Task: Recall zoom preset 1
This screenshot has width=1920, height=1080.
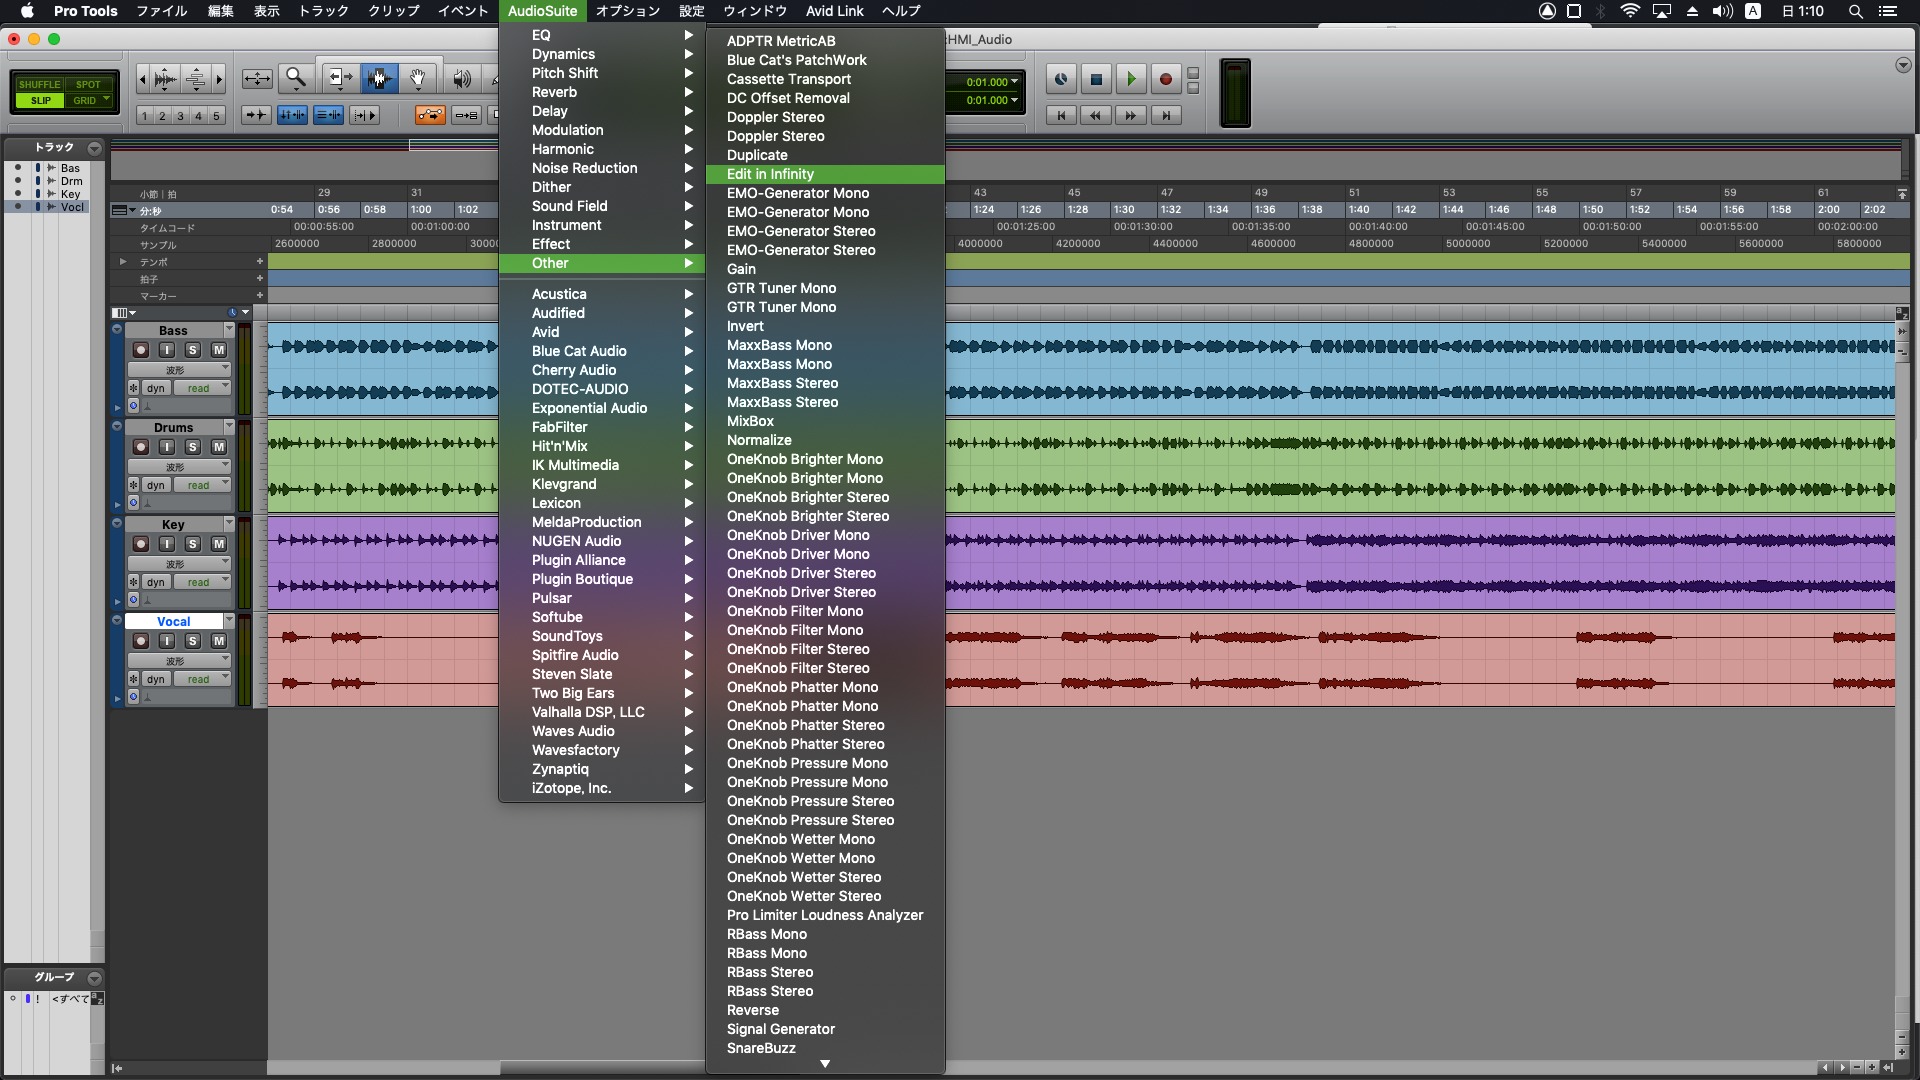Action: pos(145,116)
